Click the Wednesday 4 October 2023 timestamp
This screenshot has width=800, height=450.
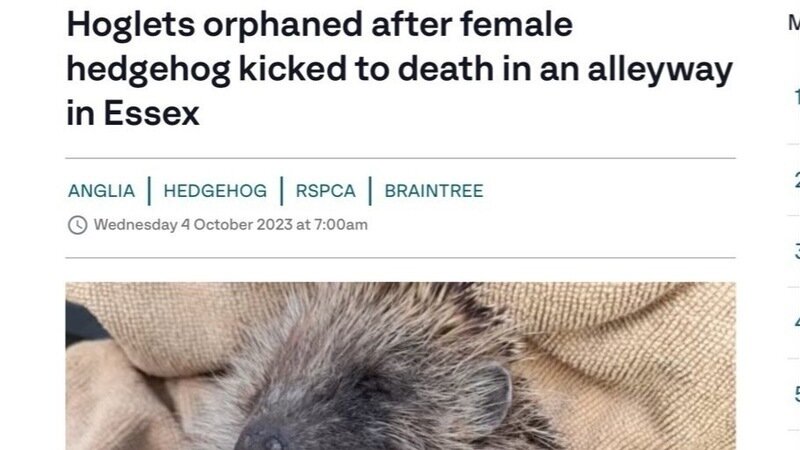(x=231, y=224)
